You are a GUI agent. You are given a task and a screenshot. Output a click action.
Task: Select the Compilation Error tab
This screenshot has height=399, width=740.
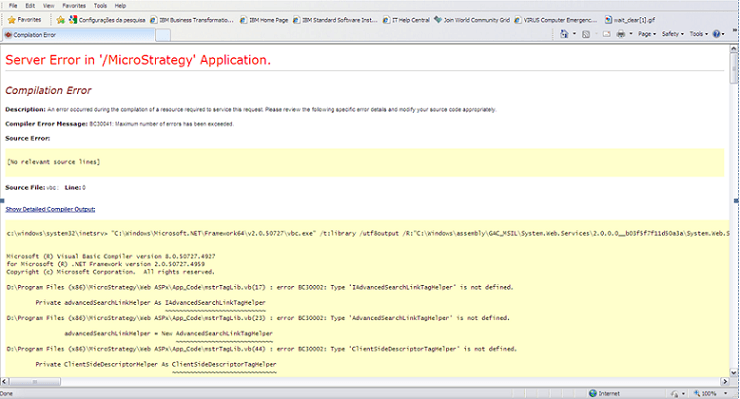point(78,35)
